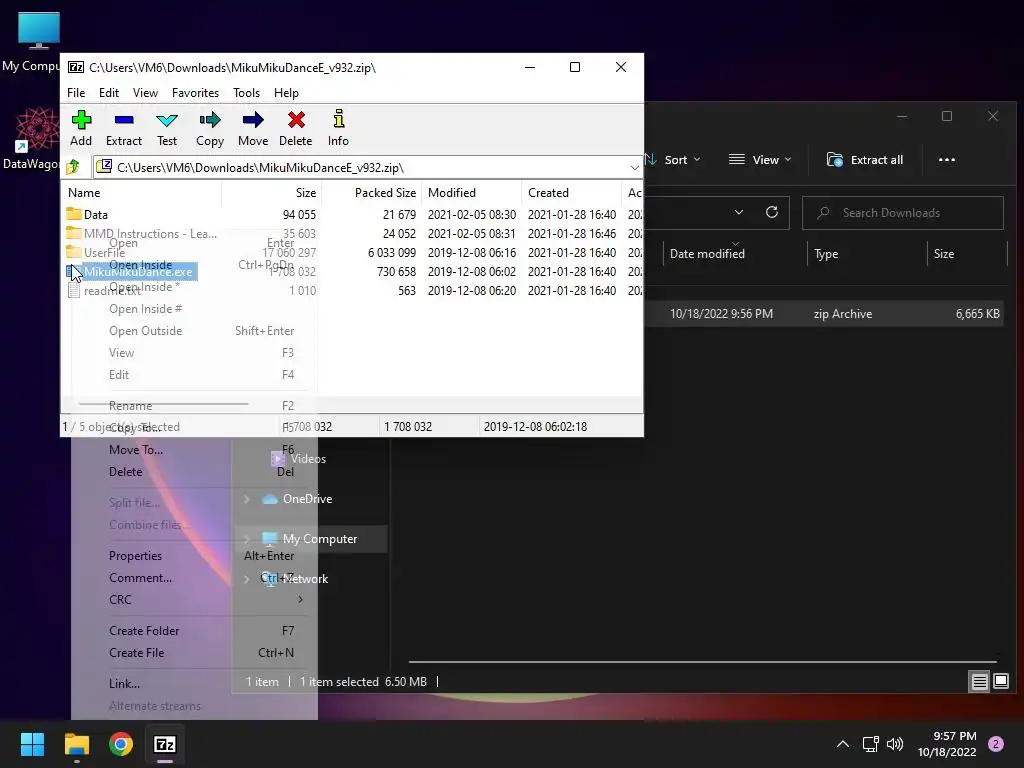Click the Windows Start button

point(32,744)
